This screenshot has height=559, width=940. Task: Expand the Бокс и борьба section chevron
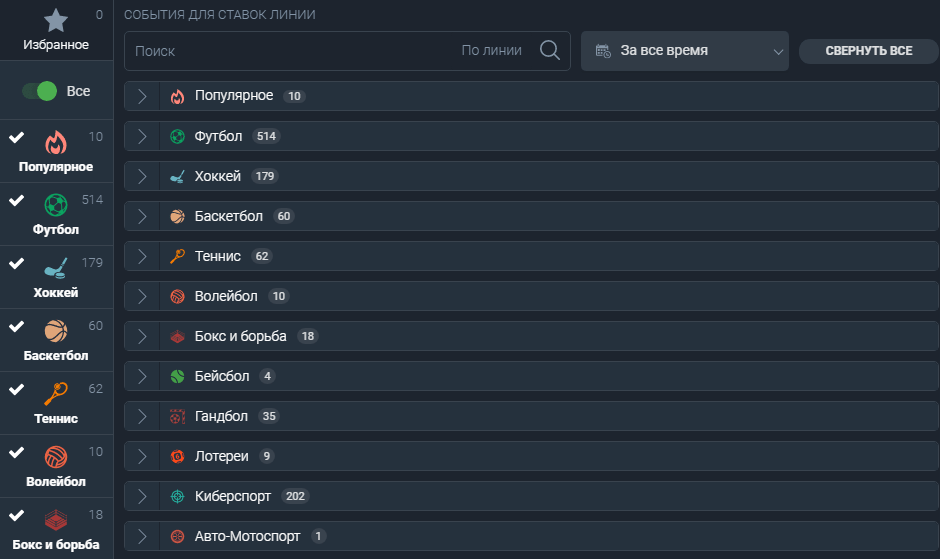pyautogui.click(x=142, y=336)
